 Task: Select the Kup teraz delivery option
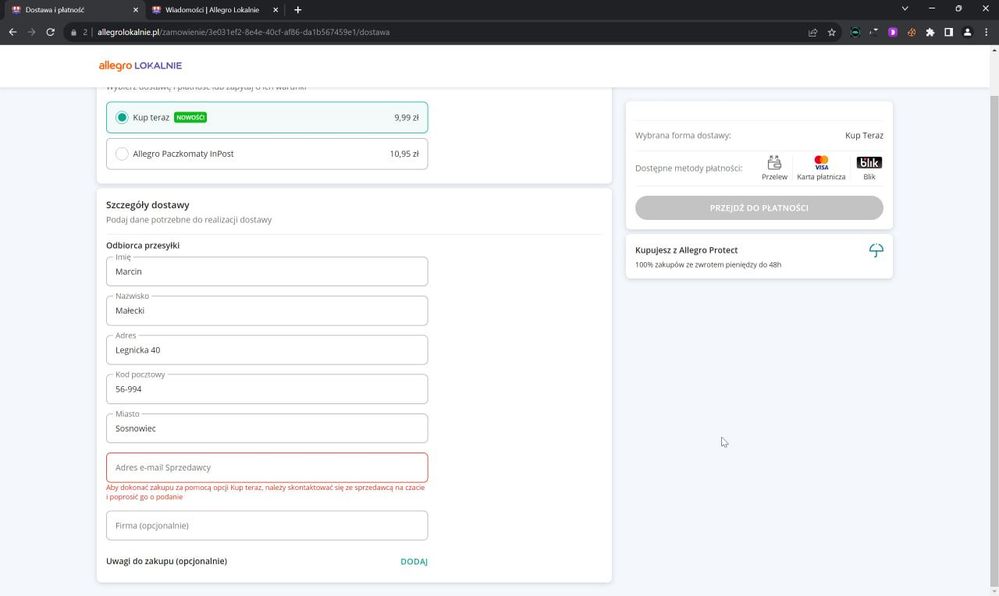click(x=122, y=117)
